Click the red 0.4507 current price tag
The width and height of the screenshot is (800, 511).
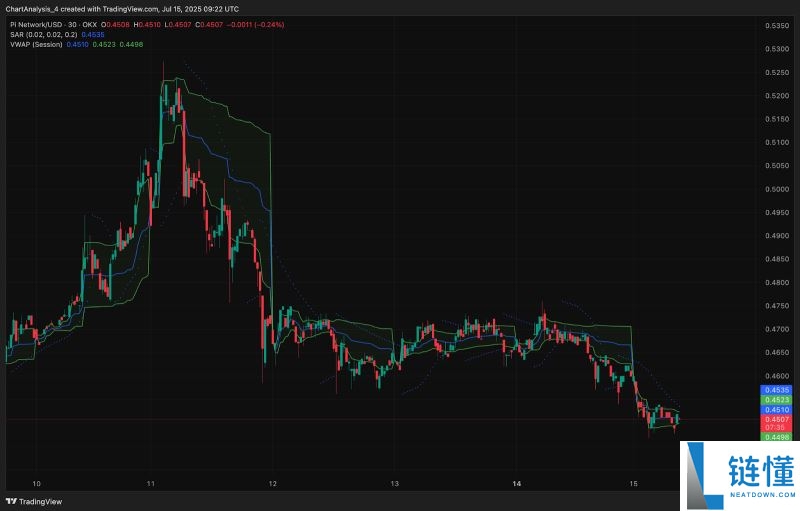pos(777,418)
